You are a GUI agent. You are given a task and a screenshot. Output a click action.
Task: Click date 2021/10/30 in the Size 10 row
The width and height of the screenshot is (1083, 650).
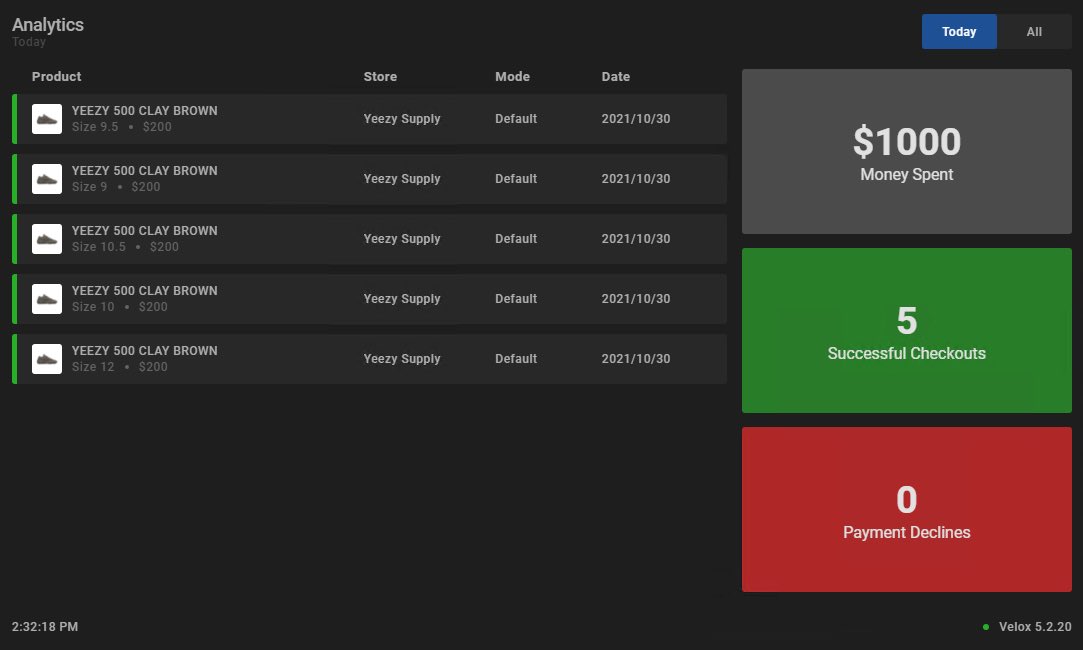coord(635,299)
